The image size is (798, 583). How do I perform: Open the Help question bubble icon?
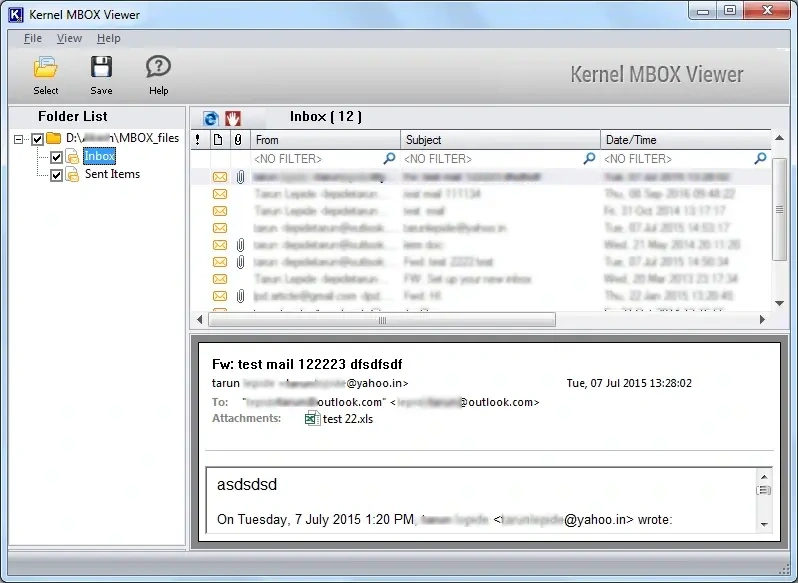(x=158, y=67)
